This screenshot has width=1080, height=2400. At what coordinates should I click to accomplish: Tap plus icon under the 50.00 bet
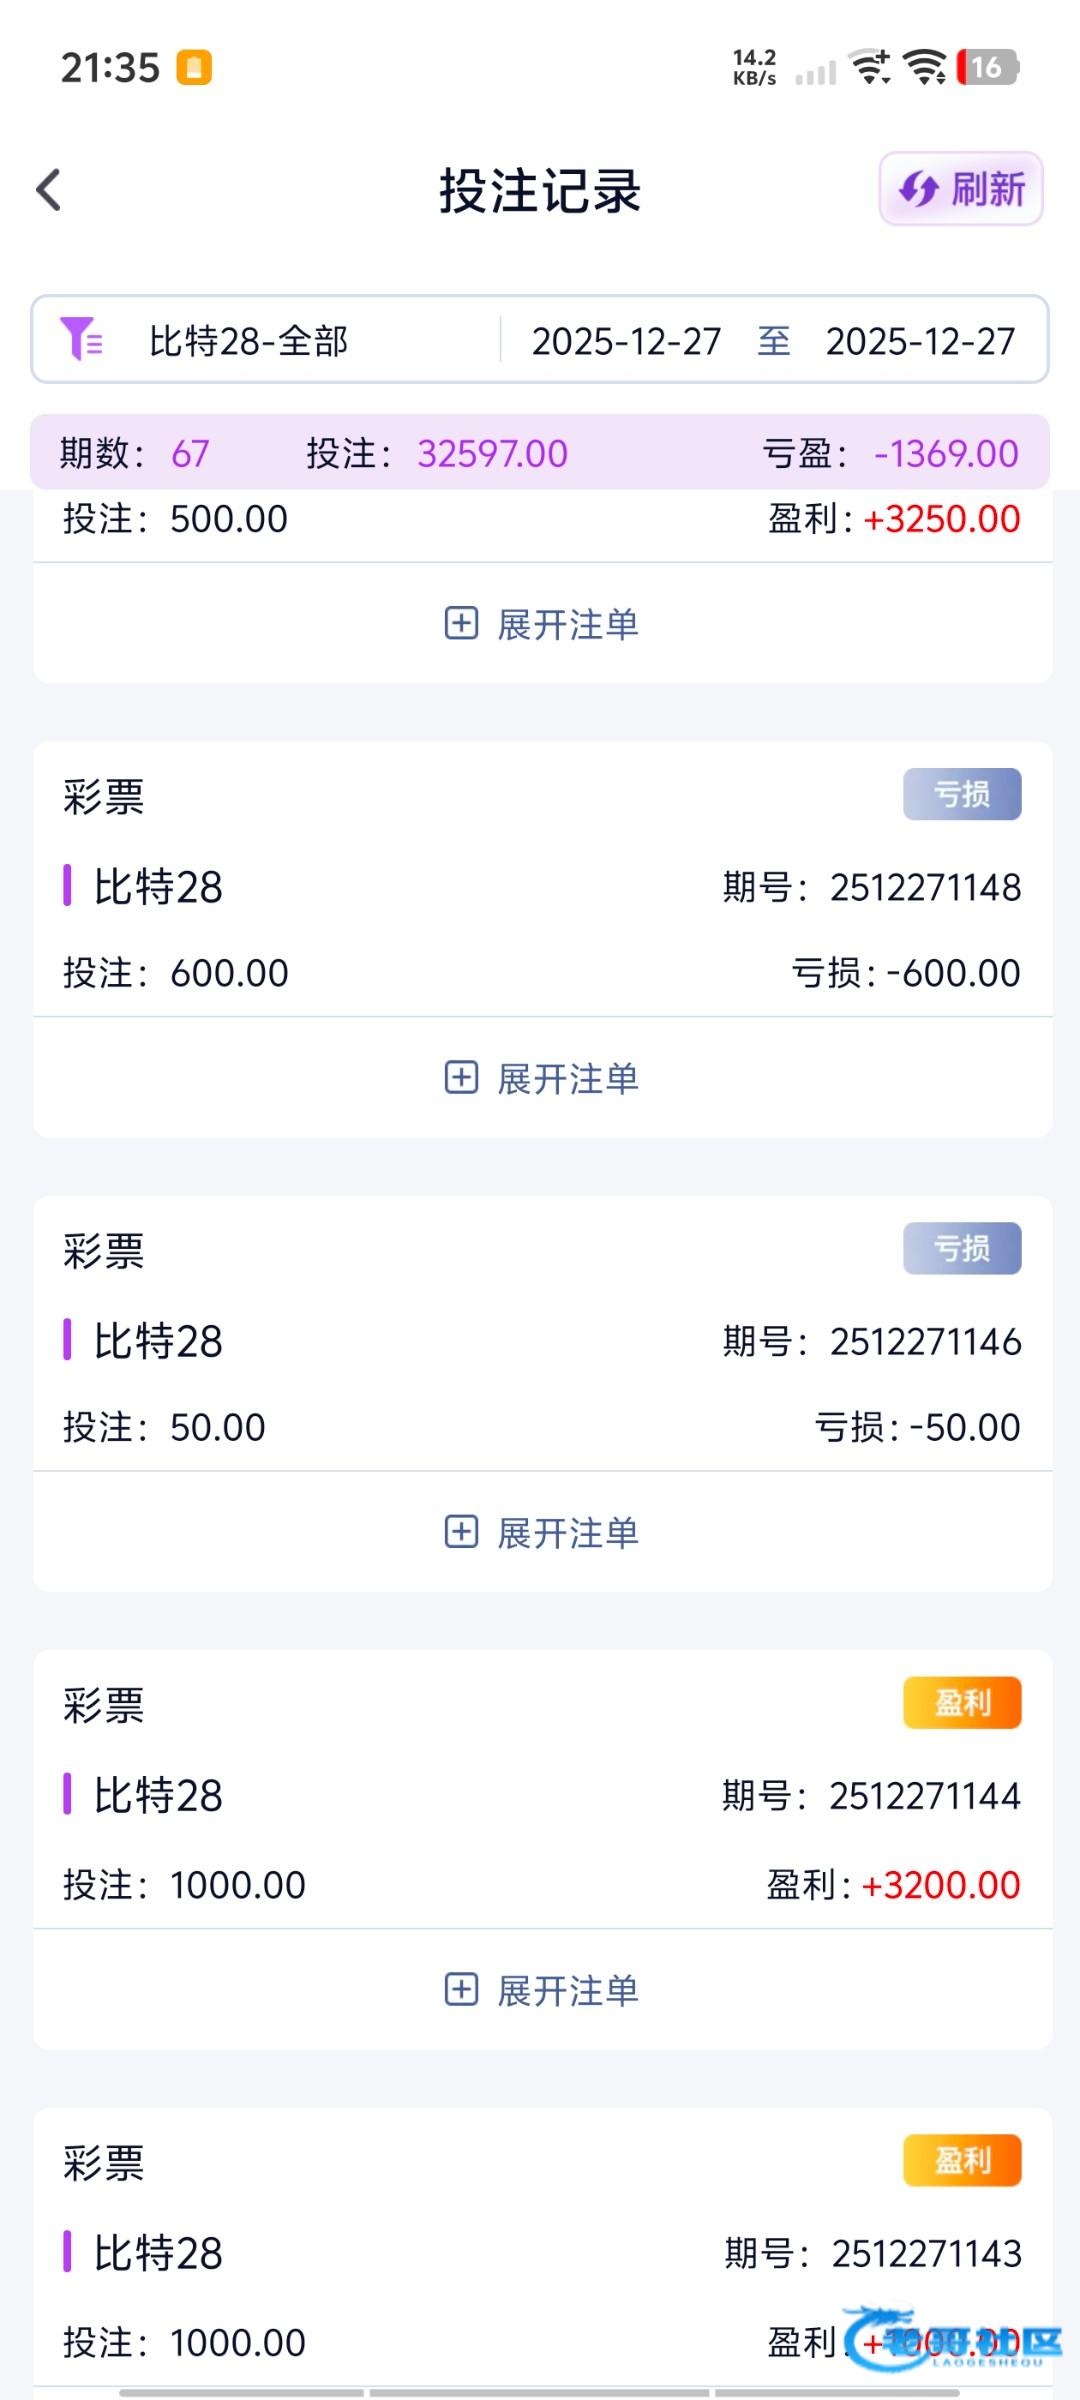[x=461, y=1532]
